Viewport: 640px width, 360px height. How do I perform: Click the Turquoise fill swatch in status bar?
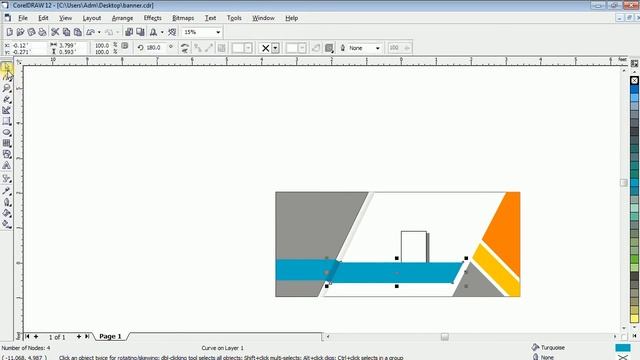[623, 348]
